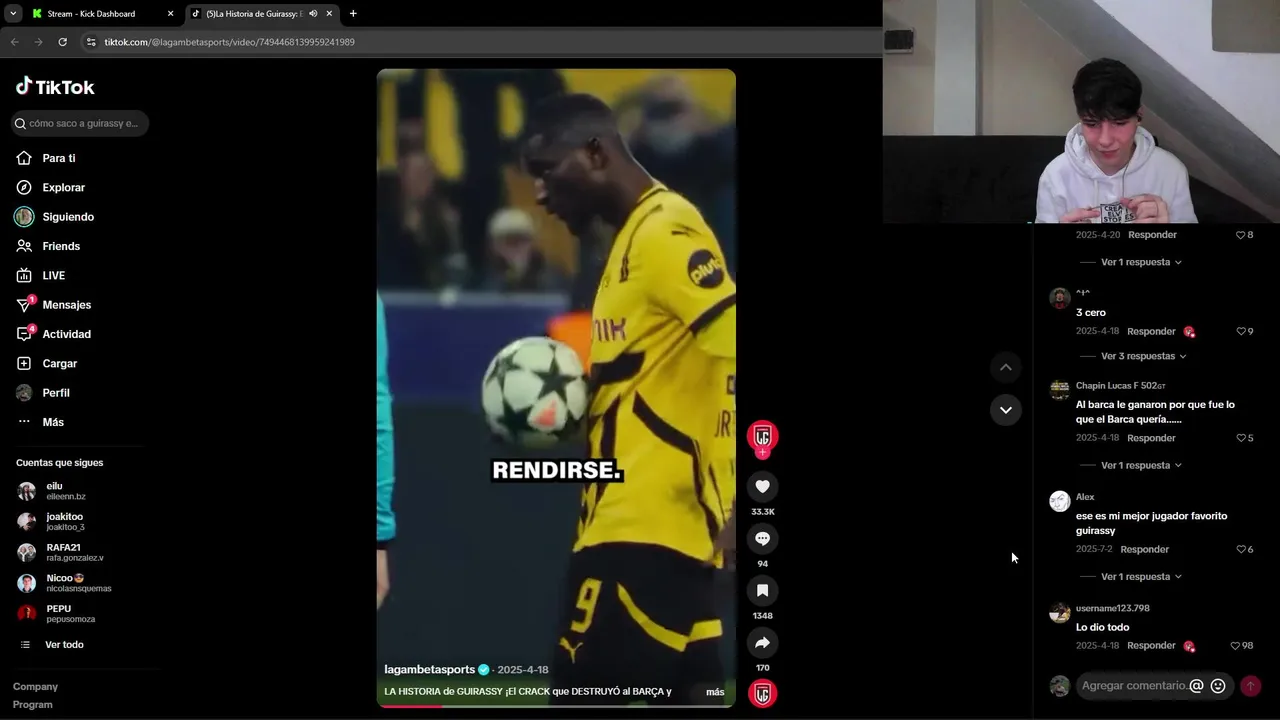
Task: Reload the page
Action: click(62, 42)
